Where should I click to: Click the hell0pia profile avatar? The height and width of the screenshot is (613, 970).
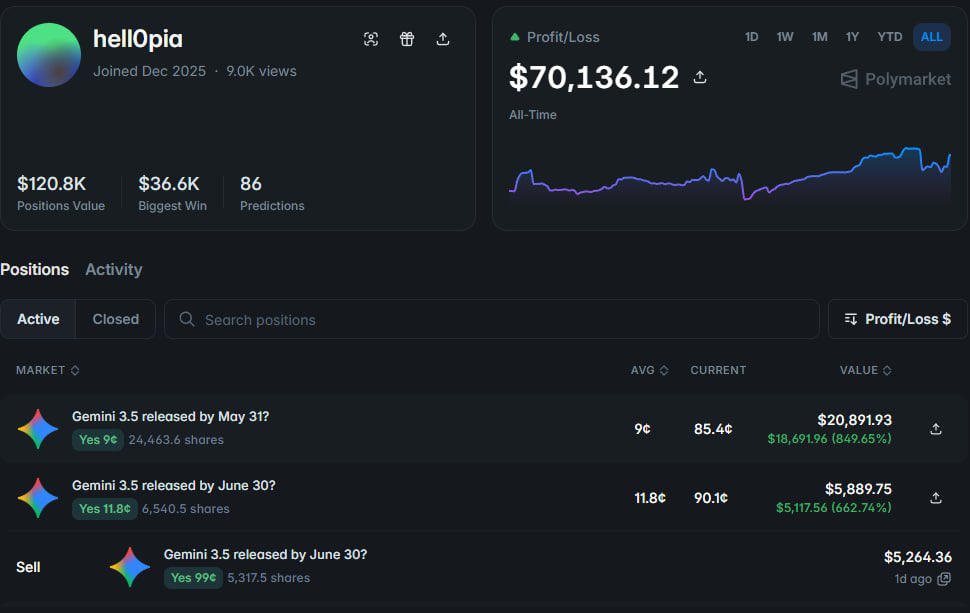(49, 55)
